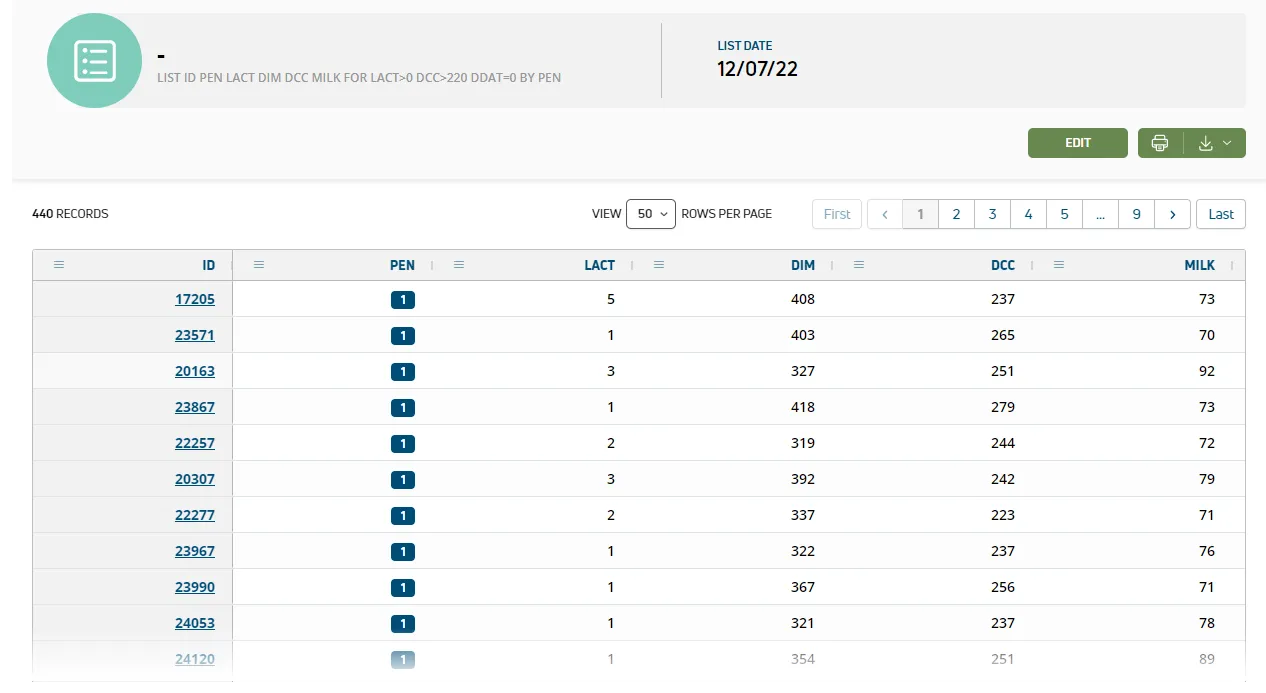1266x693 pixels.
Task: Open cow ID 23867 link
Action: coord(195,407)
